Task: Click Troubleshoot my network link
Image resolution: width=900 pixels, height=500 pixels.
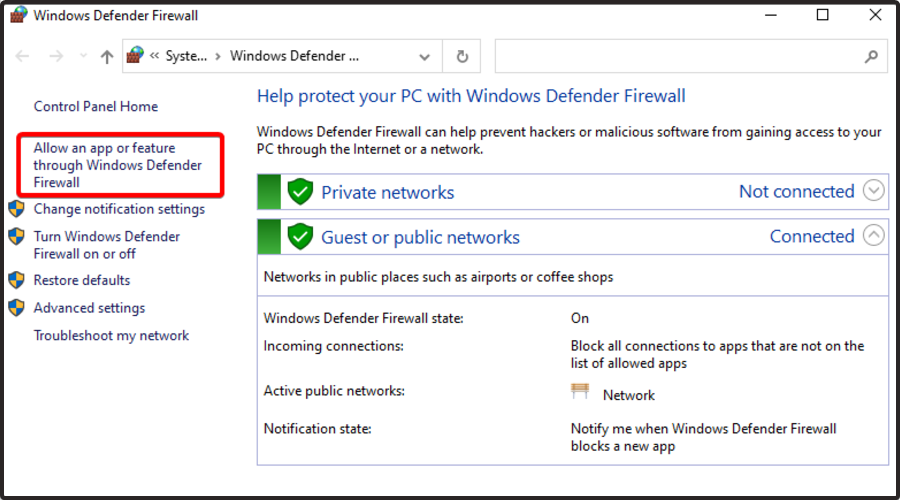Action: point(111,336)
